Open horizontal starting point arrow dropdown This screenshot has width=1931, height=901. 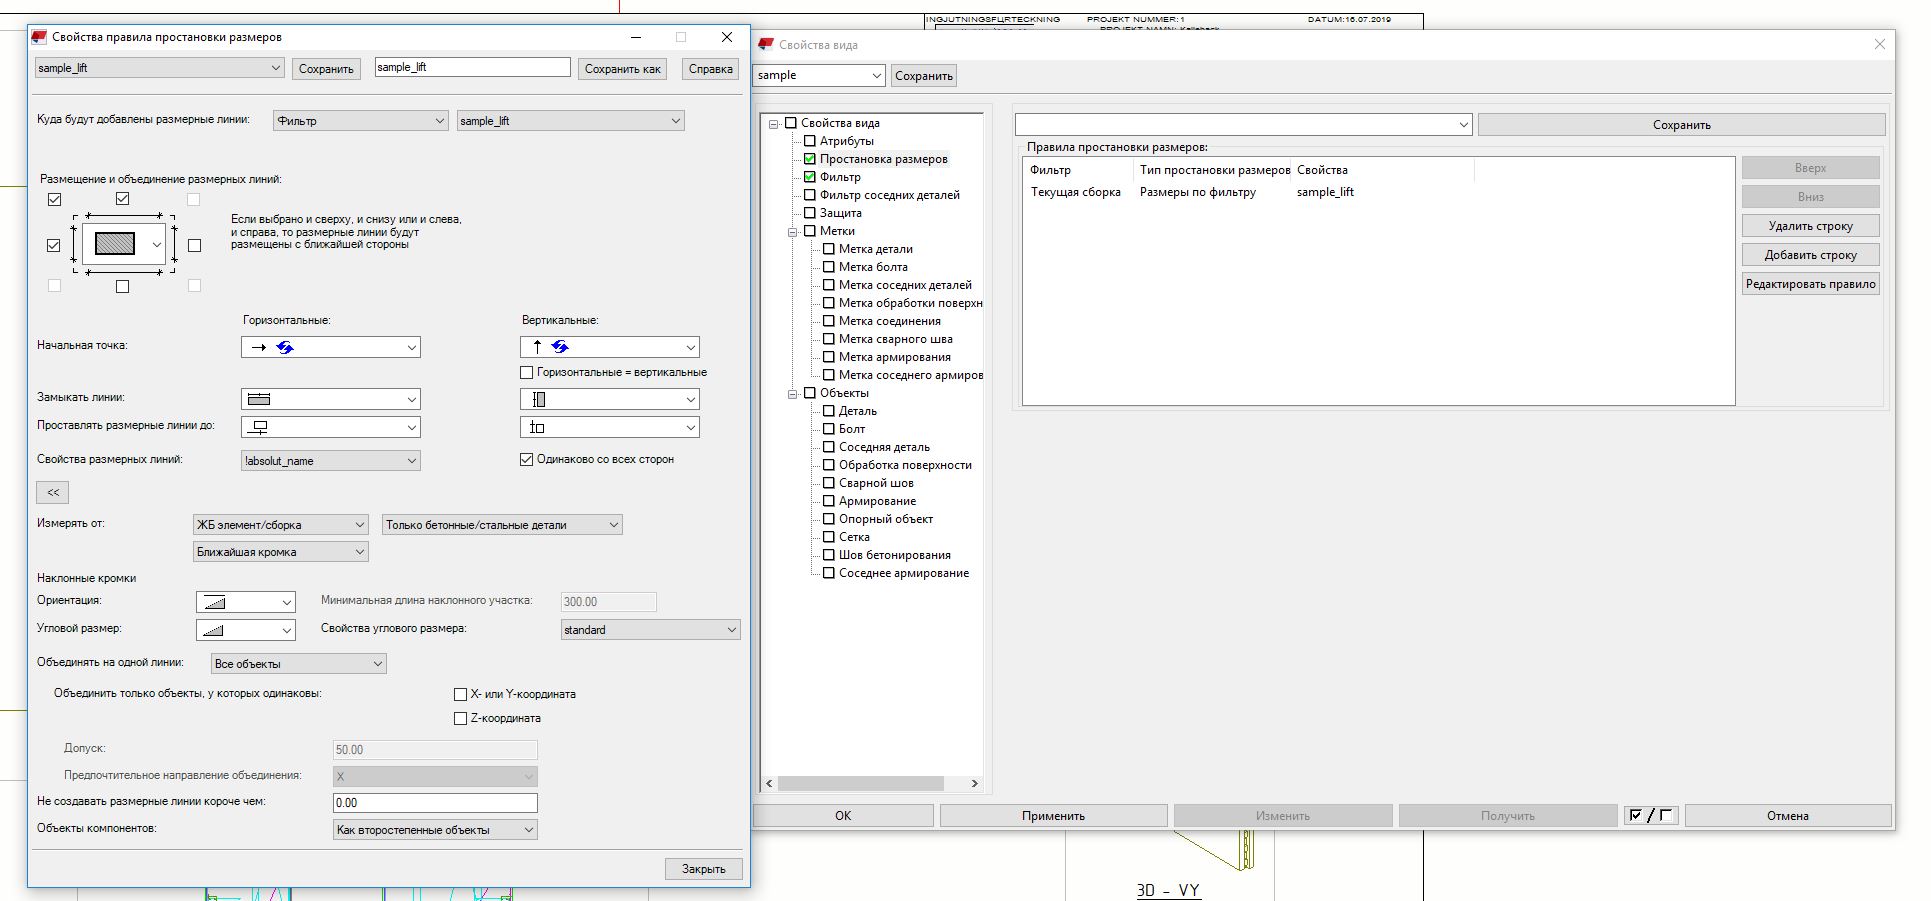[330, 347]
